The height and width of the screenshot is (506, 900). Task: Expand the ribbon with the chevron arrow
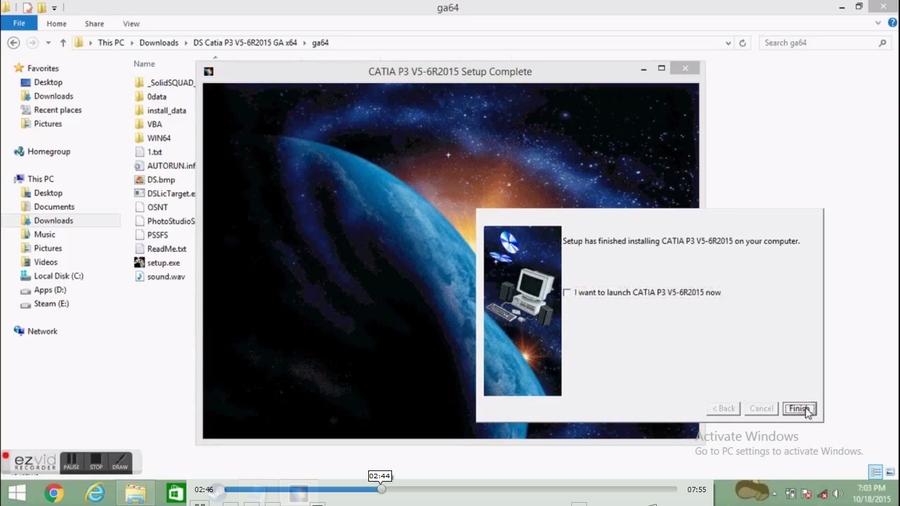[878, 23]
